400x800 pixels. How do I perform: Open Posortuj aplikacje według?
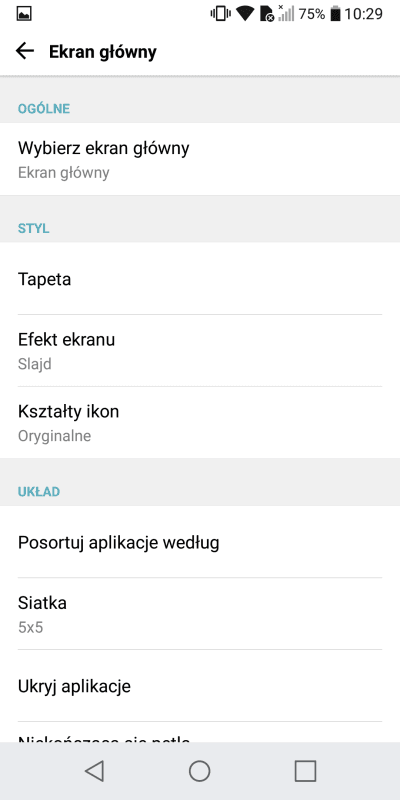pos(200,542)
